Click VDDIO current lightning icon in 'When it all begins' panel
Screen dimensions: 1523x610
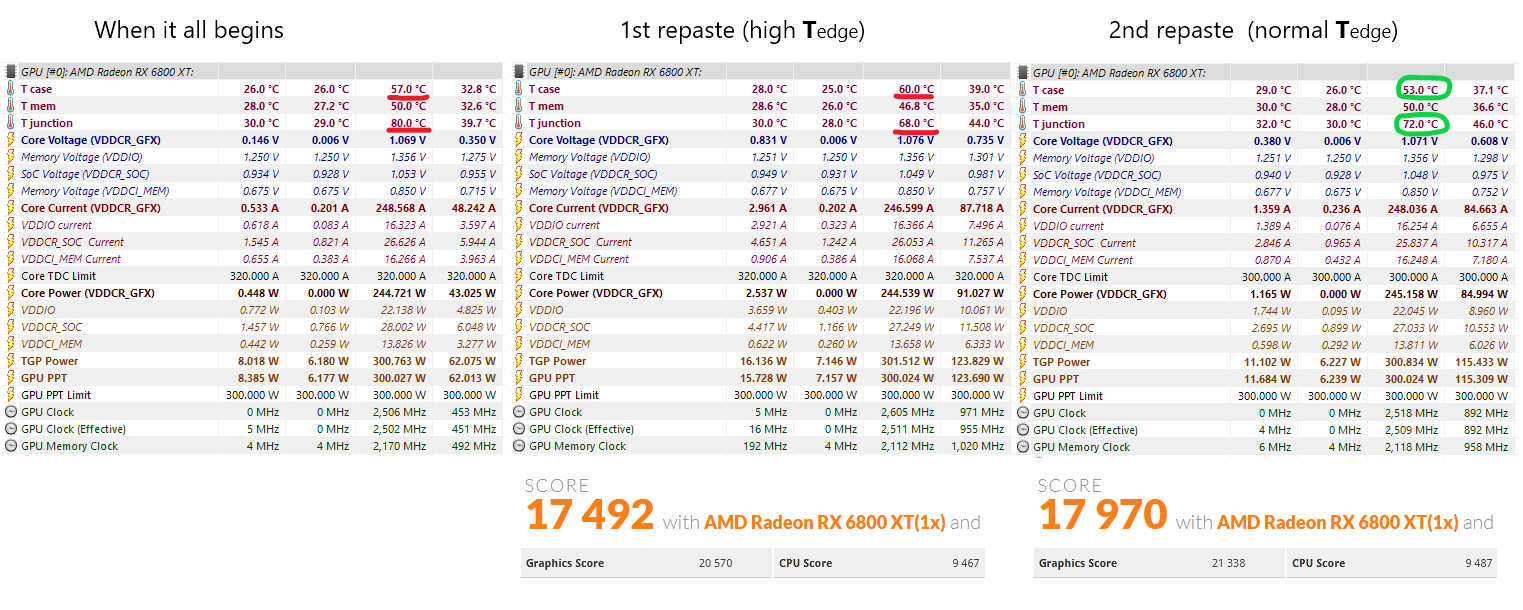[x=11, y=225]
